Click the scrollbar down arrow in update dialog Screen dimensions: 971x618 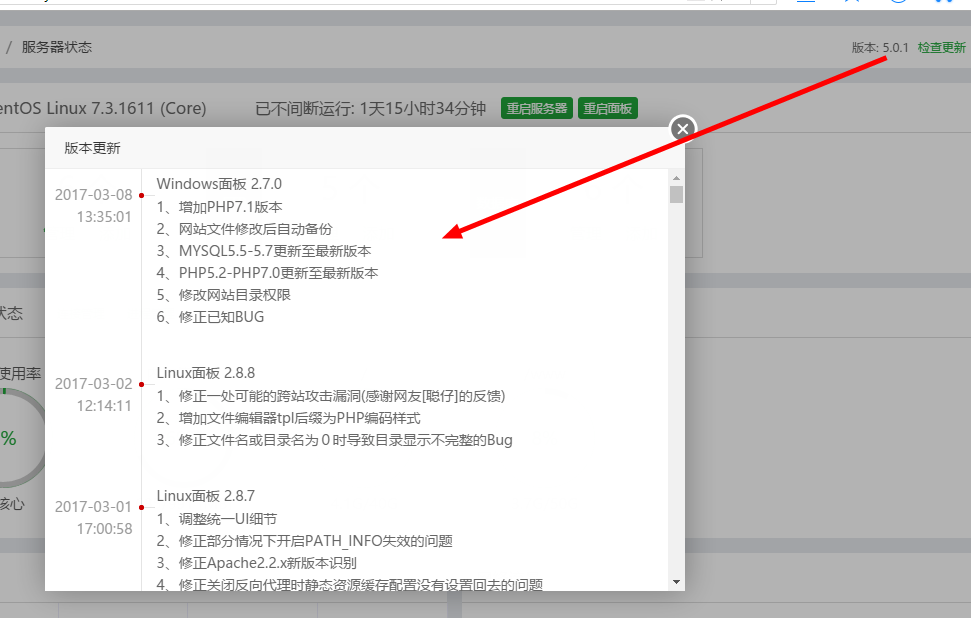point(676,582)
